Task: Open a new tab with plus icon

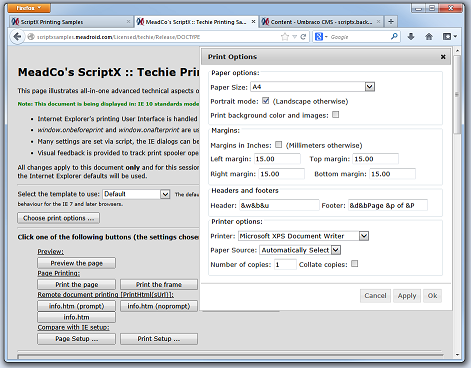Action: click(x=391, y=22)
